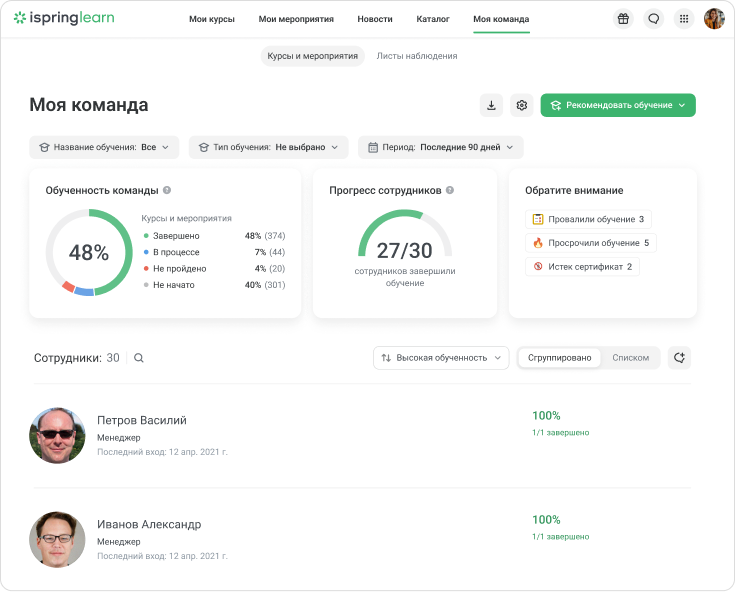Click help icon next to Обученность команды
Screen dimensions: 735x592
pyautogui.click(x=167, y=190)
